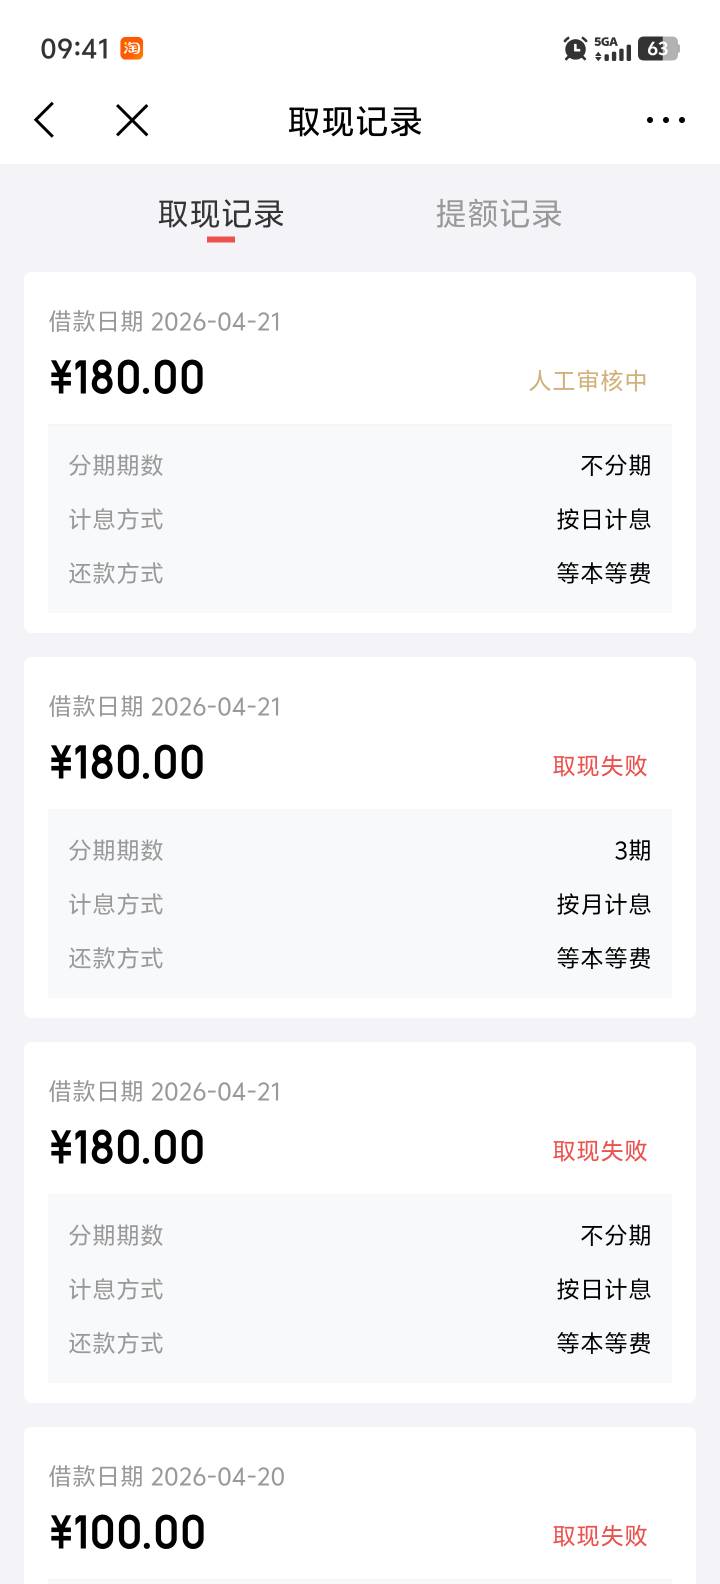Tap the 5GA signal strength icon

(612, 48)
